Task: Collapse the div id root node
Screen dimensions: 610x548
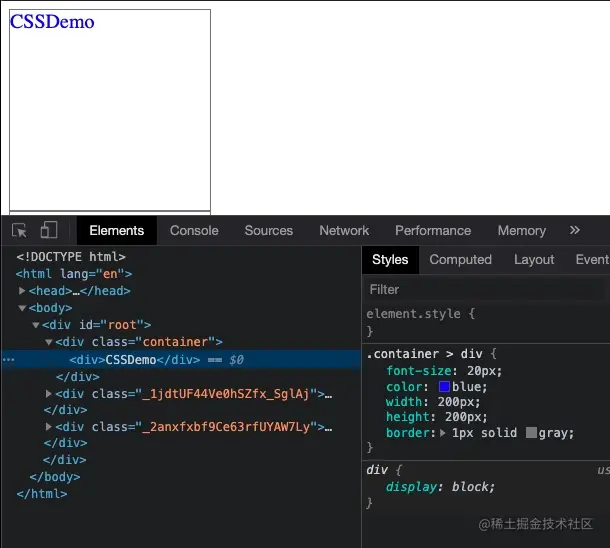Action: coord(36,325)
